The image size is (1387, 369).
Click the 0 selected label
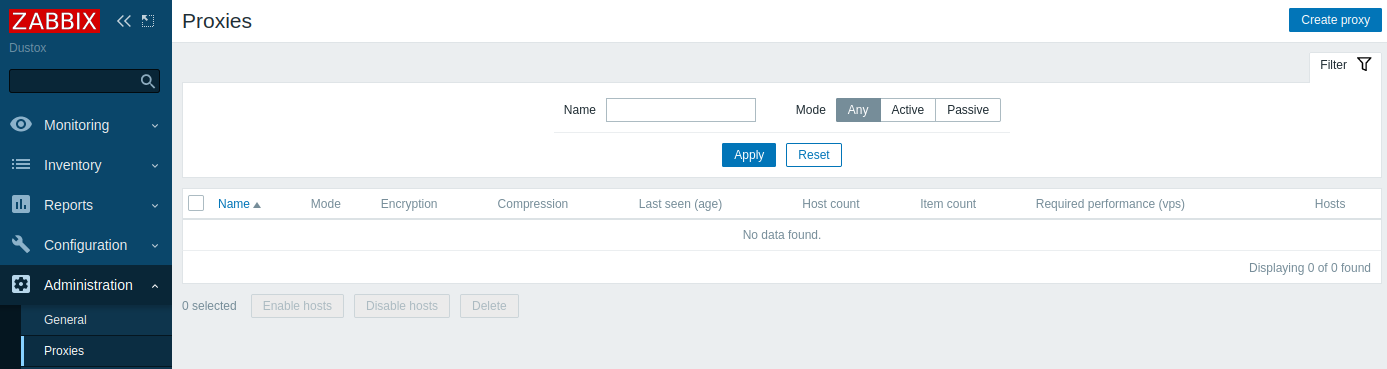click(x=209, y=306)
